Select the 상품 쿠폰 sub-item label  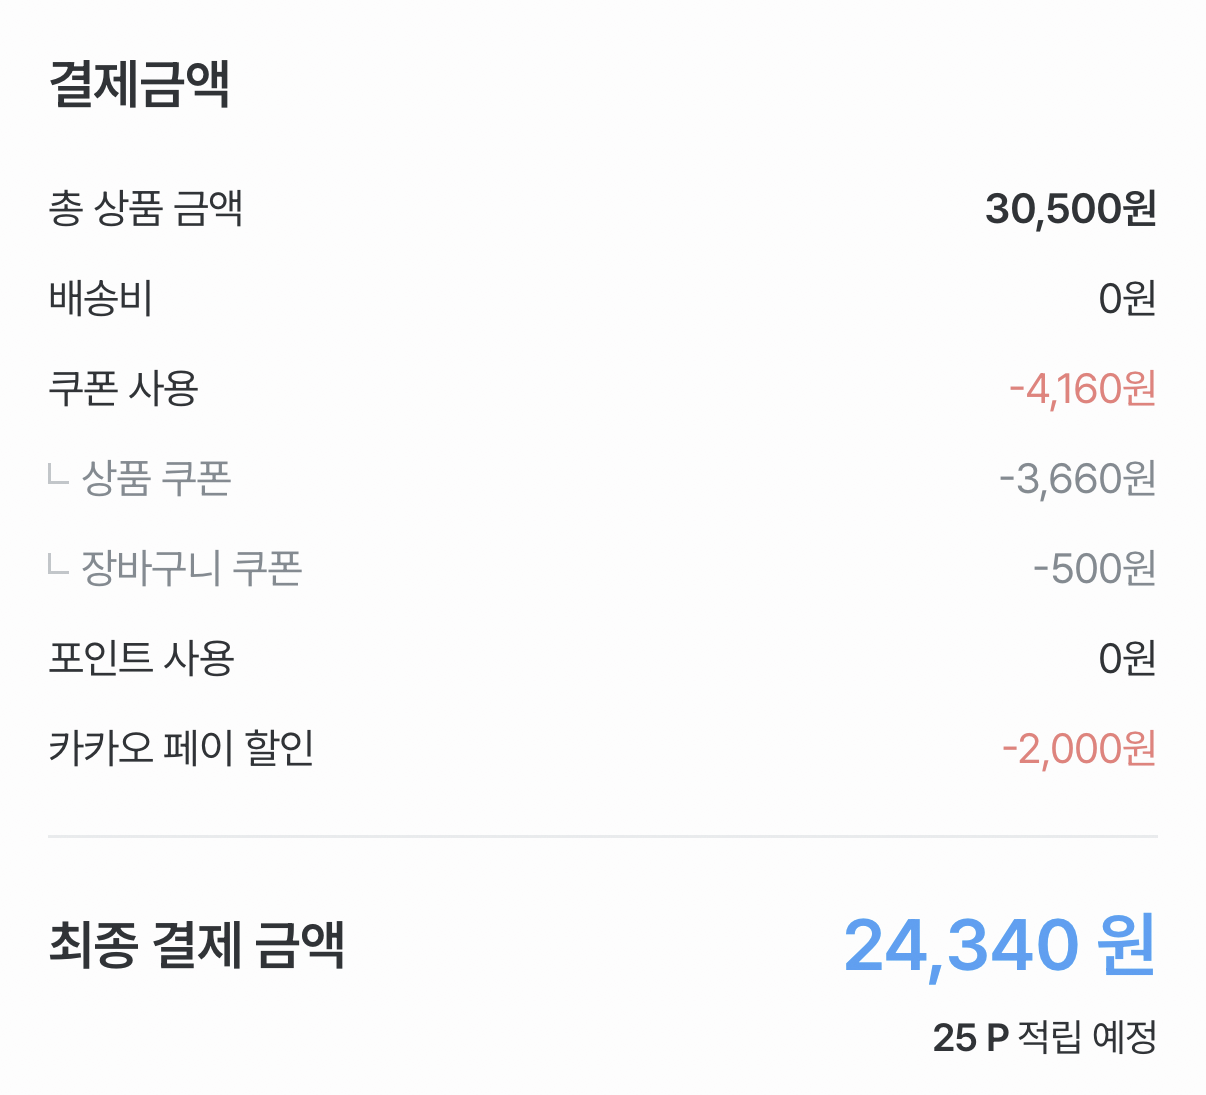tap(156, 478)
